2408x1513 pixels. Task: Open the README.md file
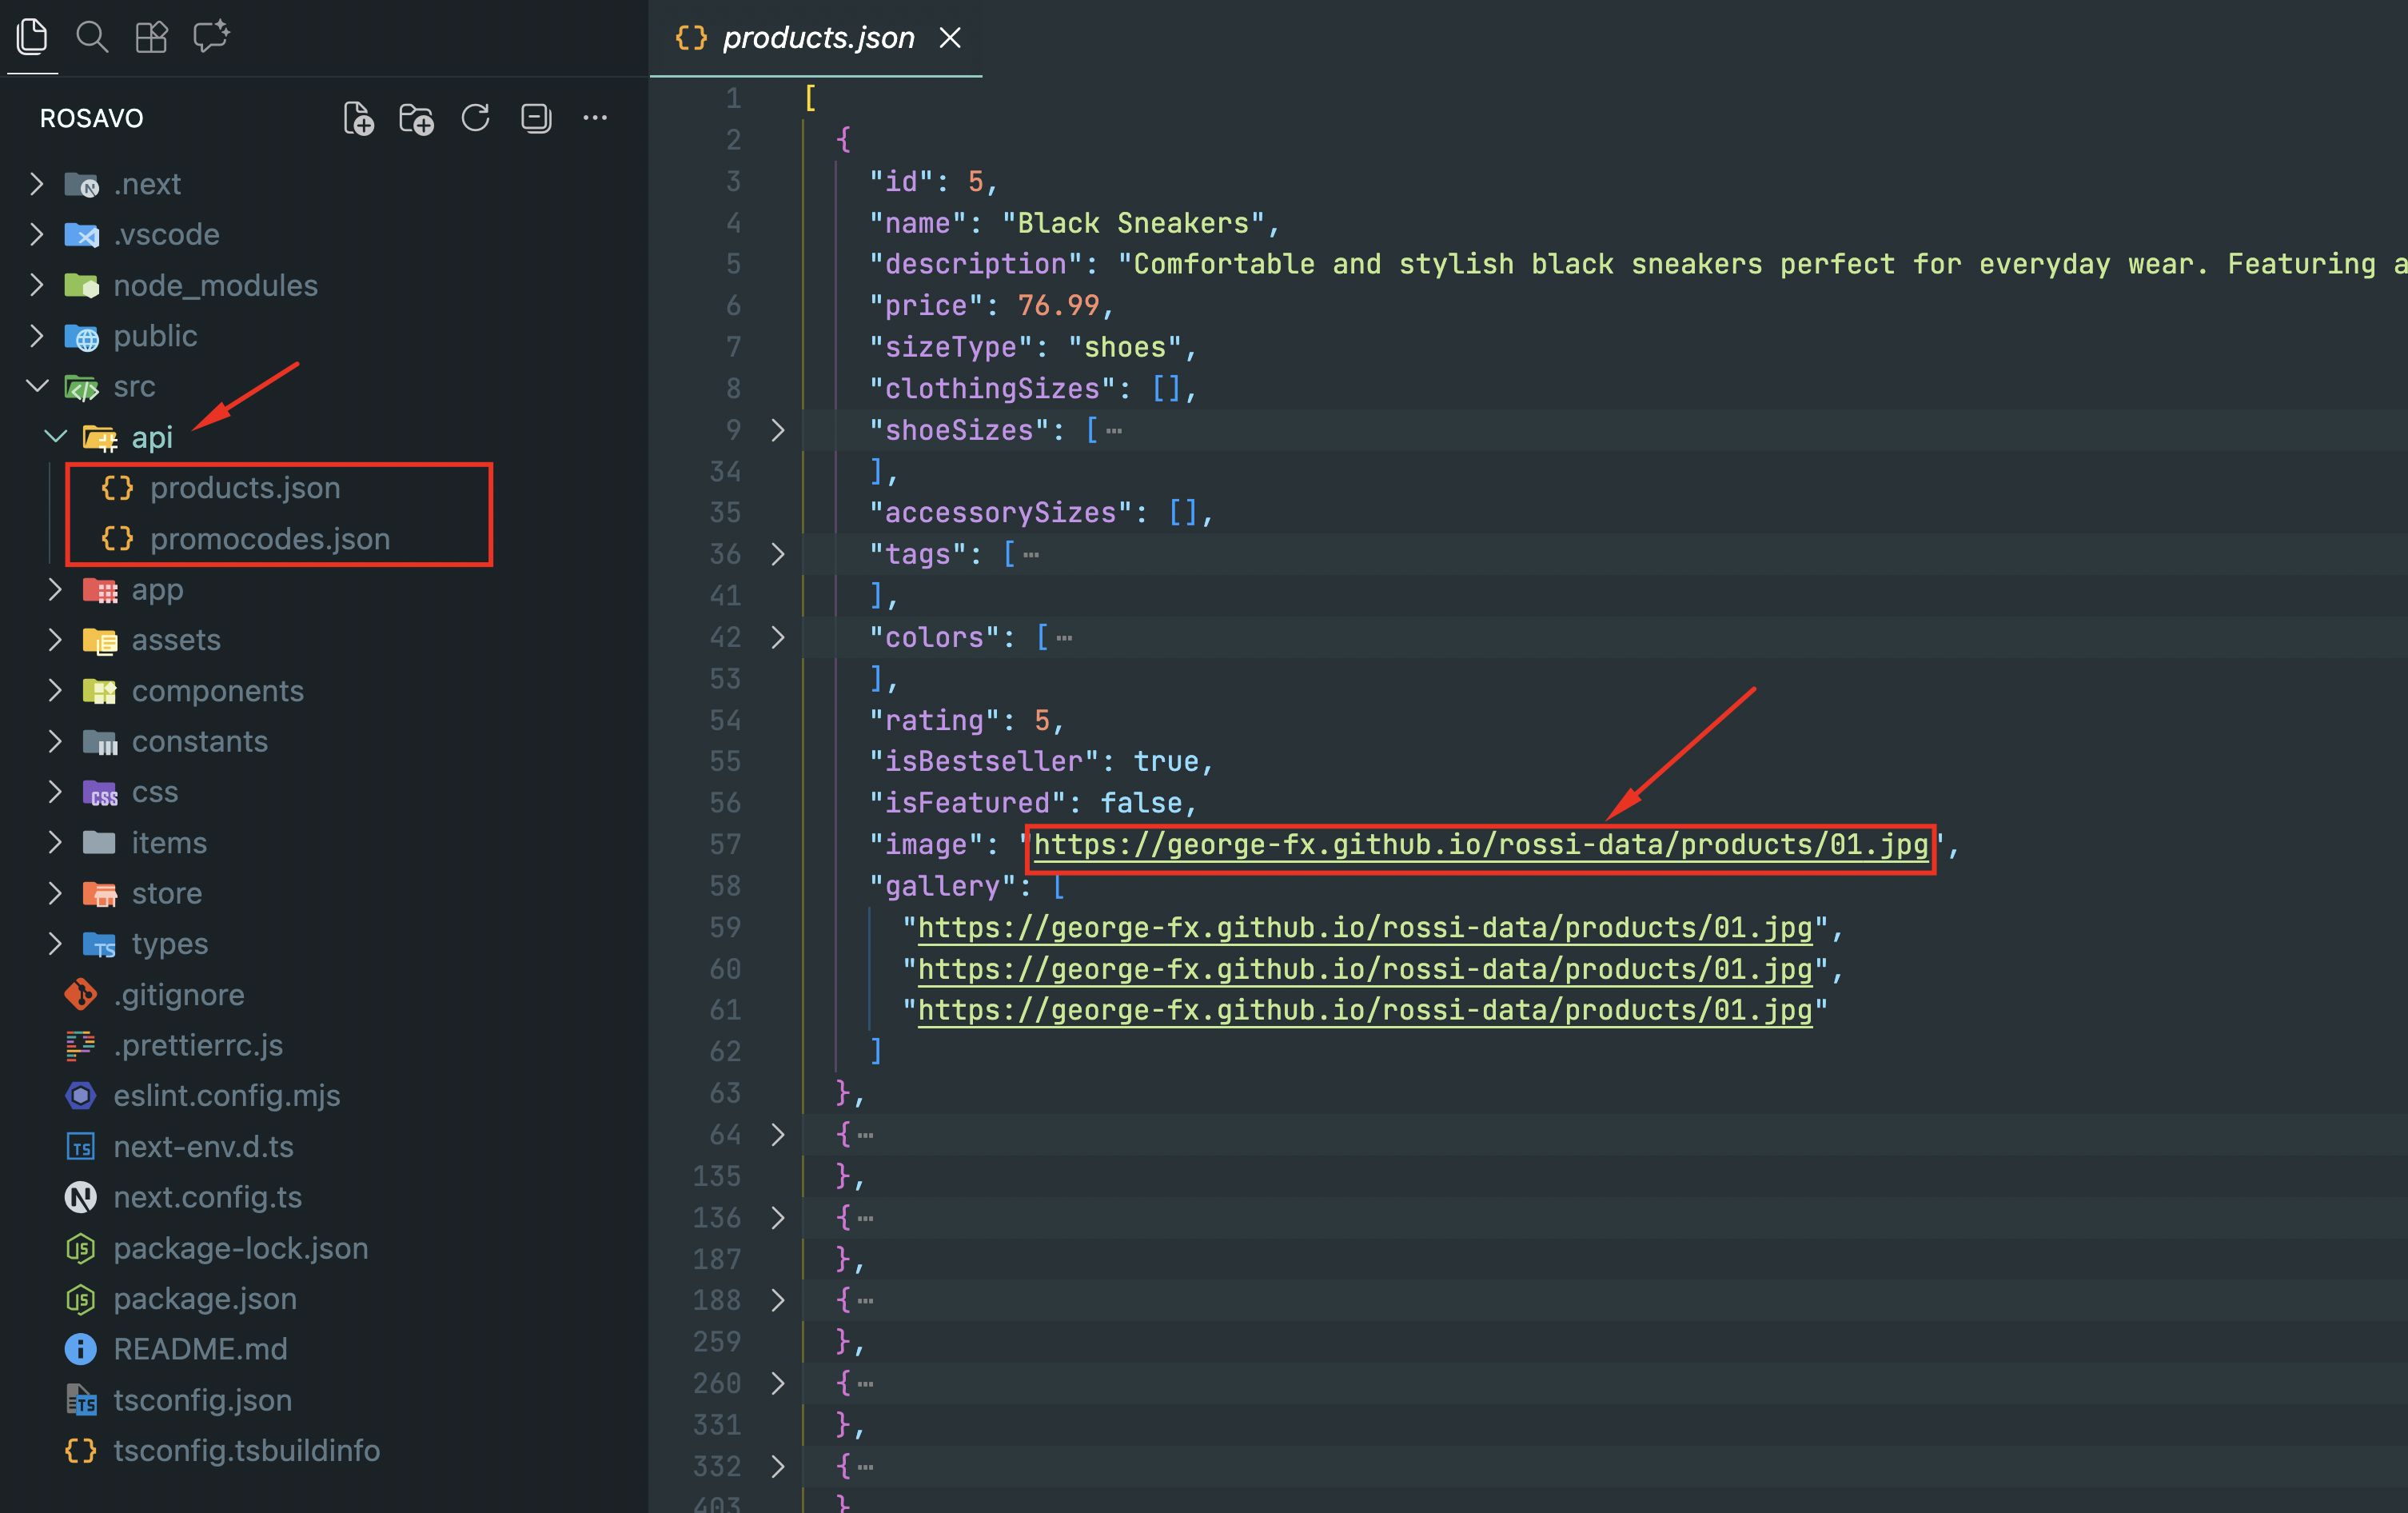pos(200,1349)
